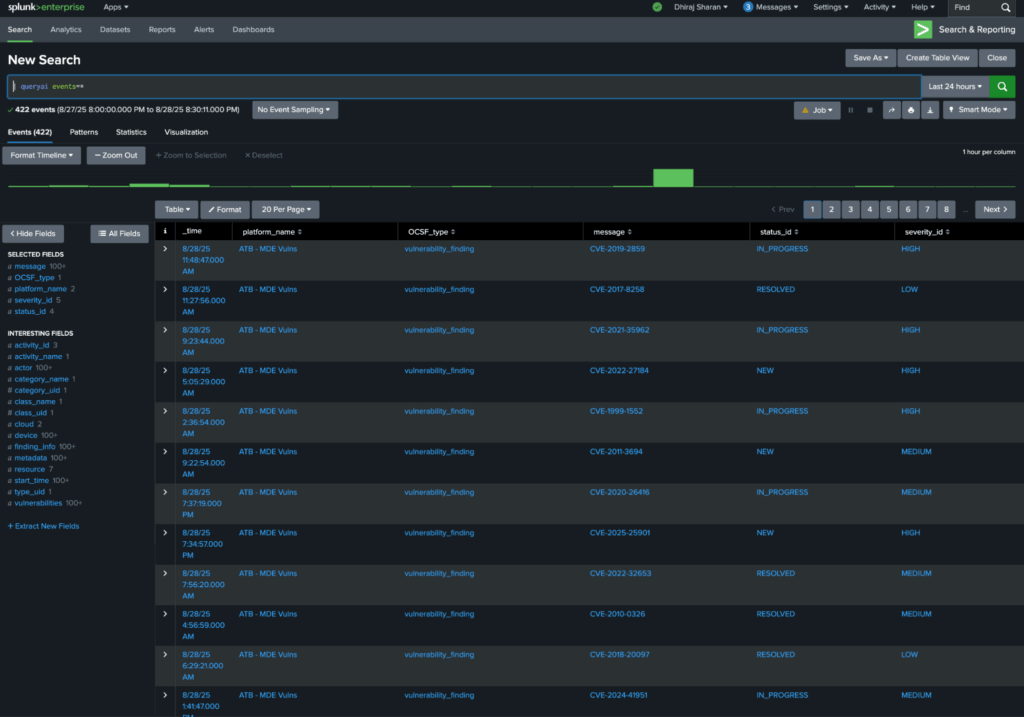Screen dimensions: 1024x717
Task: Expand the CVE-1999-1552 event row
Action: (165, 411)
